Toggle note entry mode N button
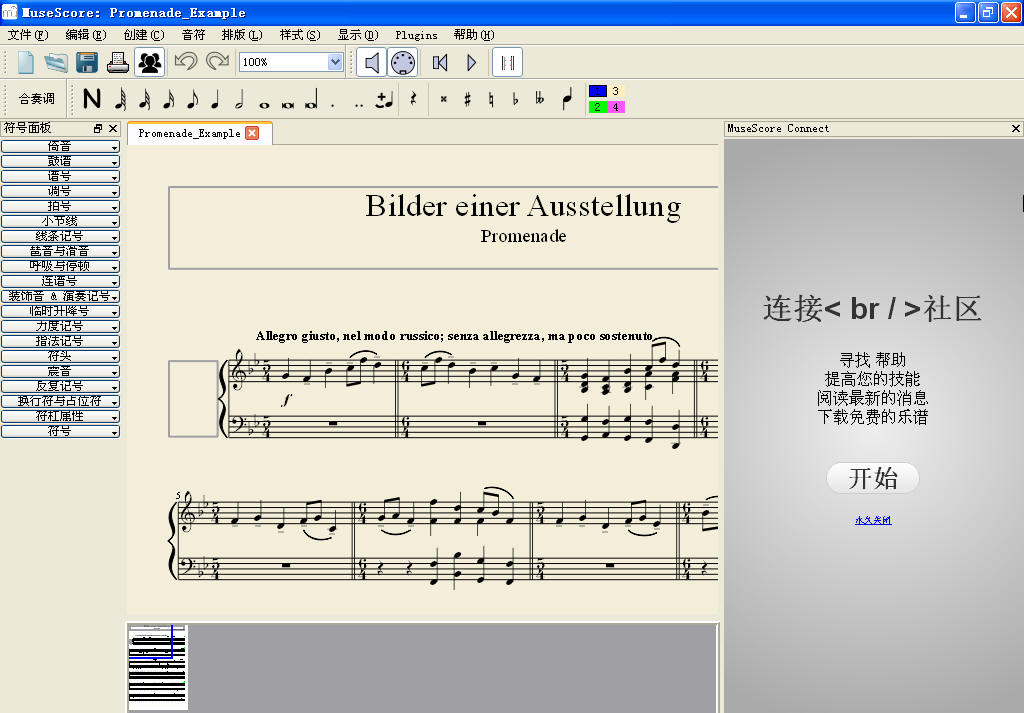The image size is (1024, 713). [x=92, y=99]
